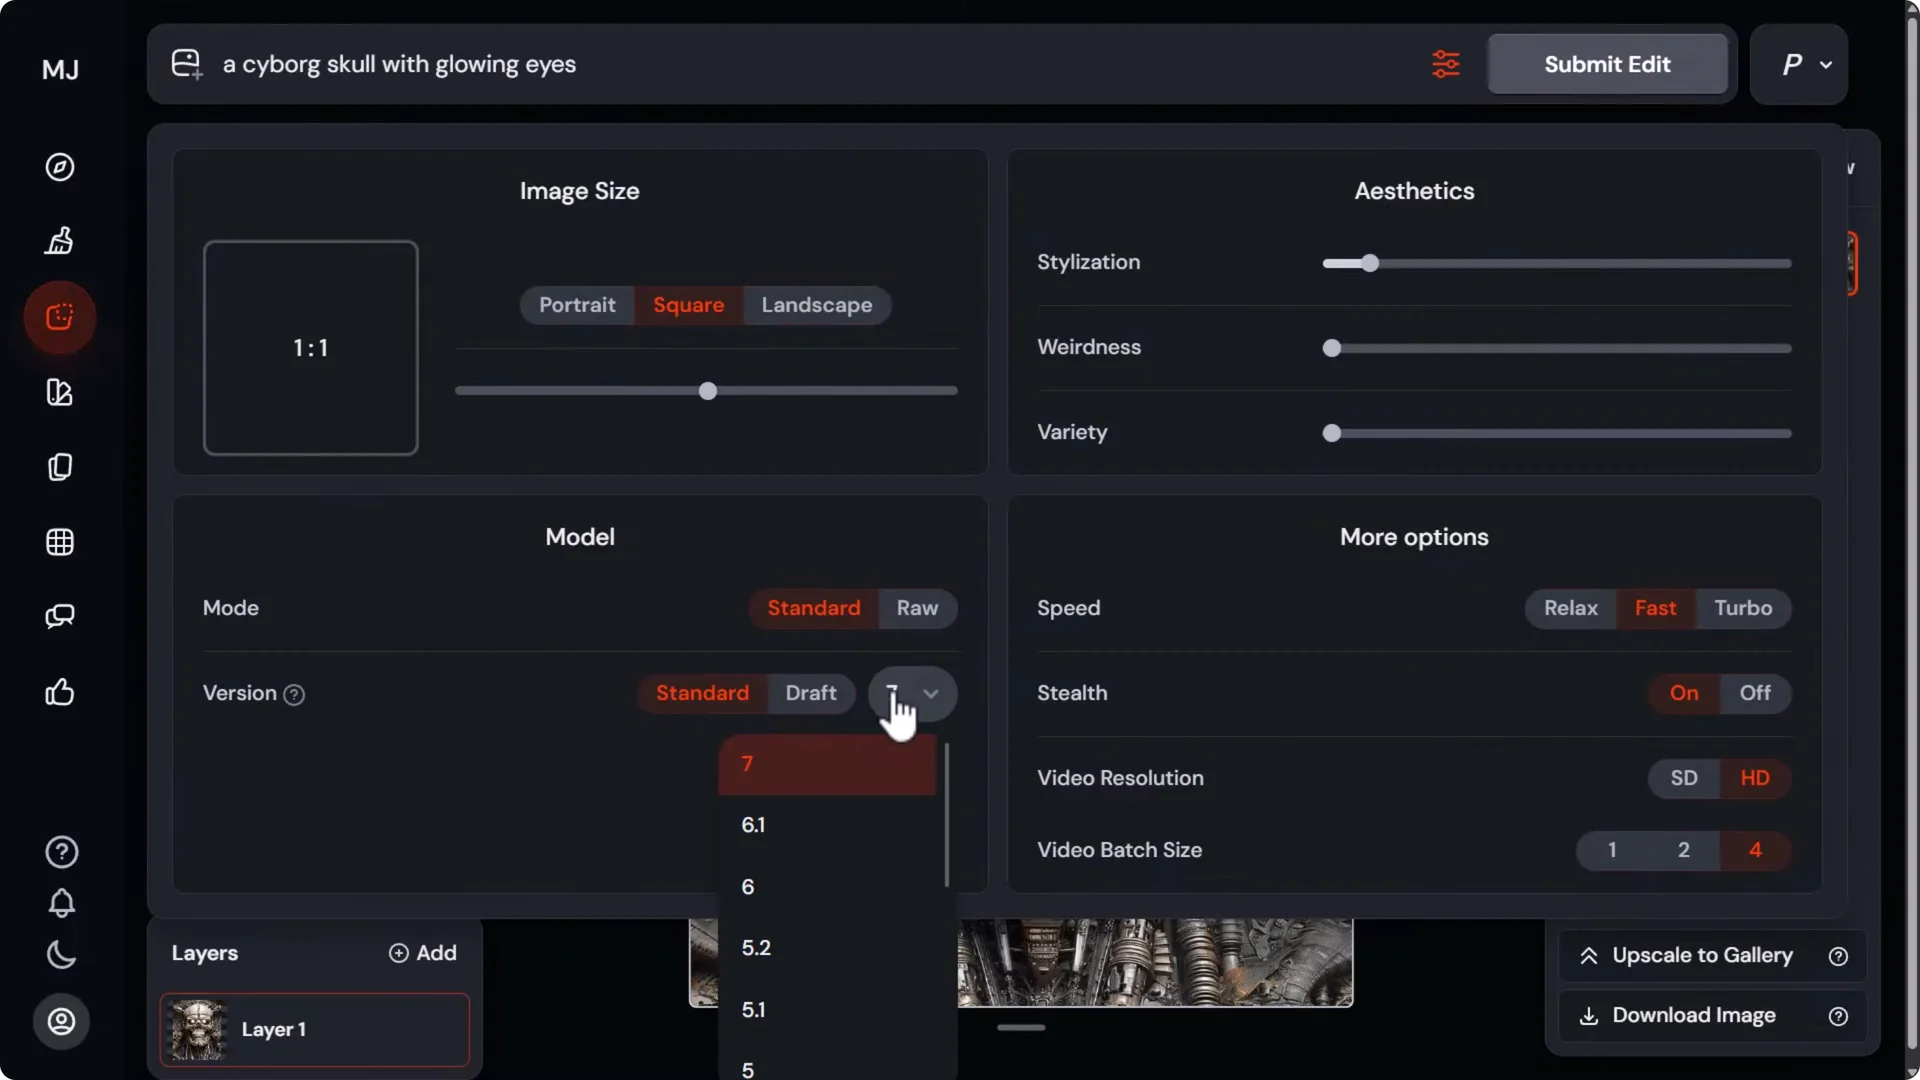Open the Edit tool in the sidebar
1920x1080 pixels.
60,317
